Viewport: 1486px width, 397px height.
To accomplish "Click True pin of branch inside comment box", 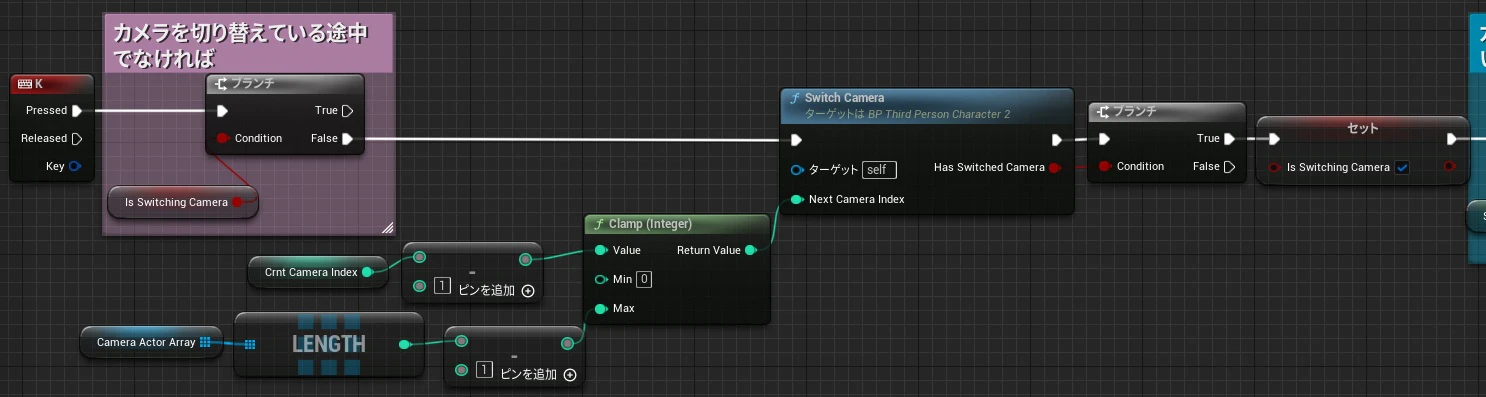I will 347,111.
